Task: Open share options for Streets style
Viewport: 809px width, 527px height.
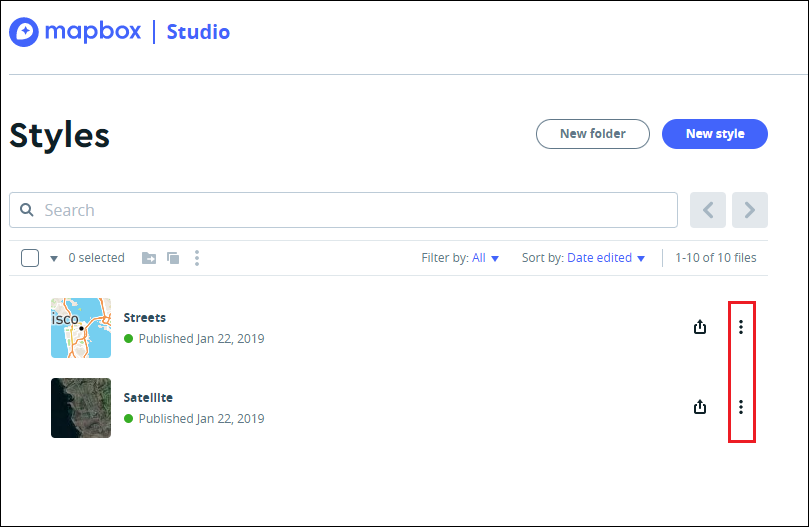Action: (x=700, y=327)
